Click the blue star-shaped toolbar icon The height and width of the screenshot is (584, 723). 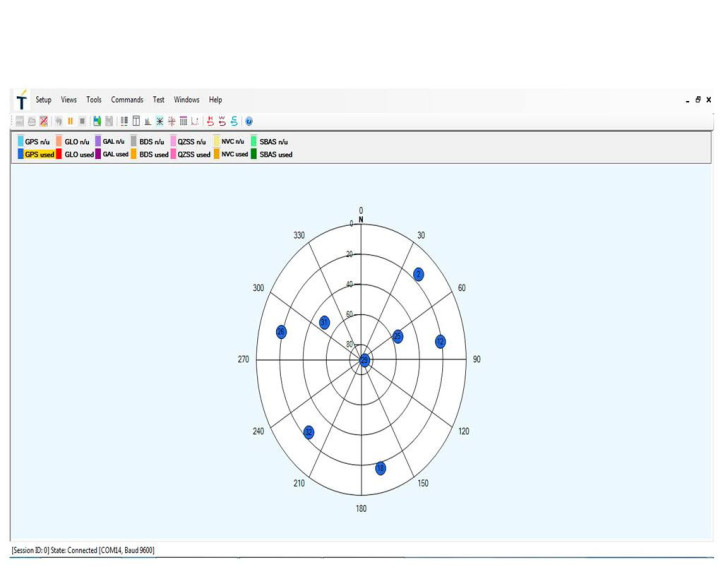coord(159,121)
